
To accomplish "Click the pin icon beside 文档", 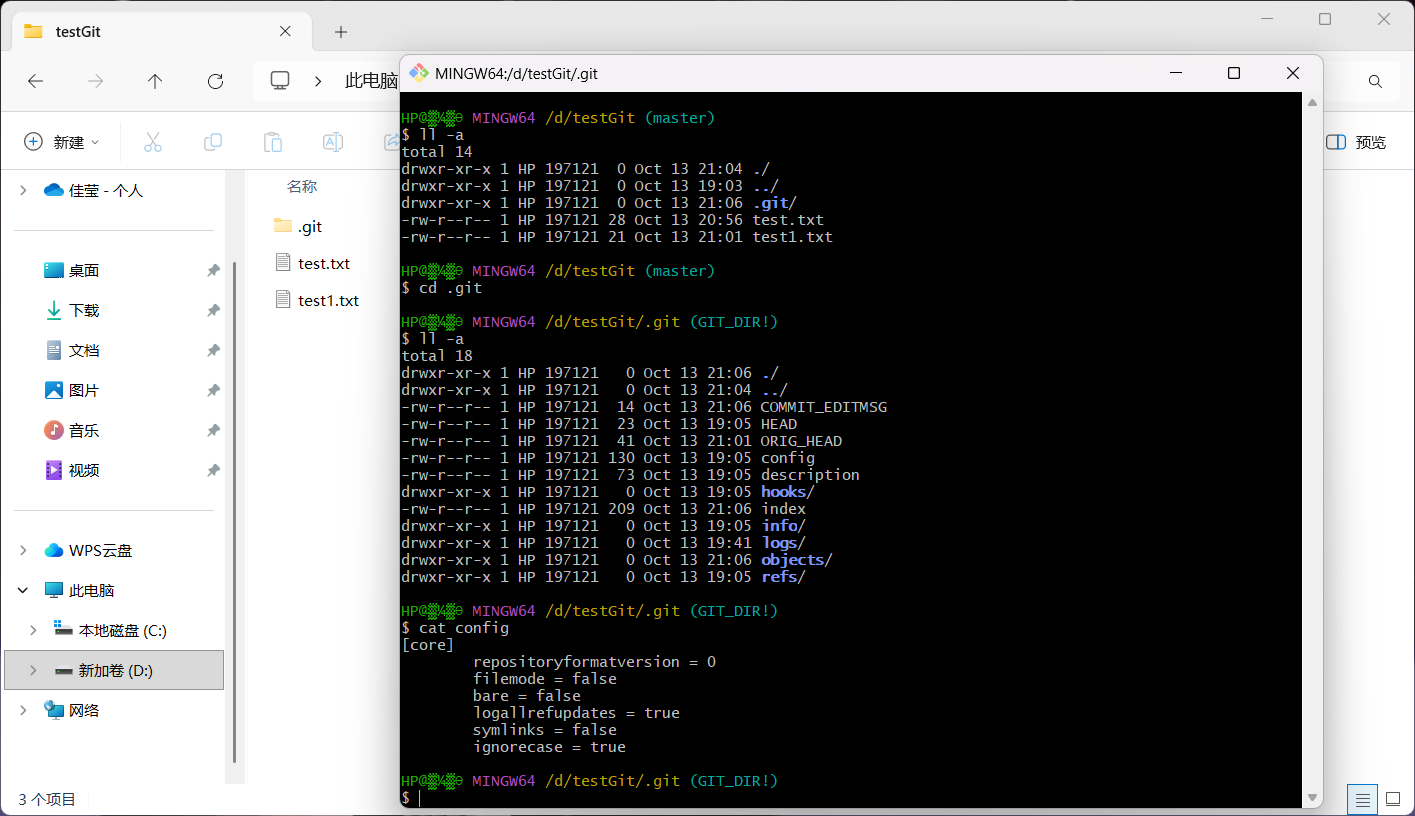I will 213,351.
